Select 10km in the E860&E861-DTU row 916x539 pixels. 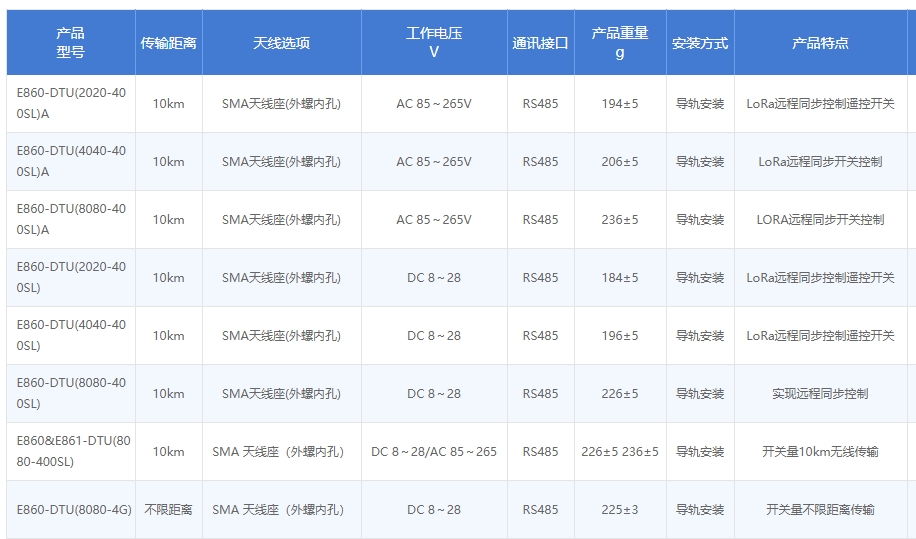point(168,451)
